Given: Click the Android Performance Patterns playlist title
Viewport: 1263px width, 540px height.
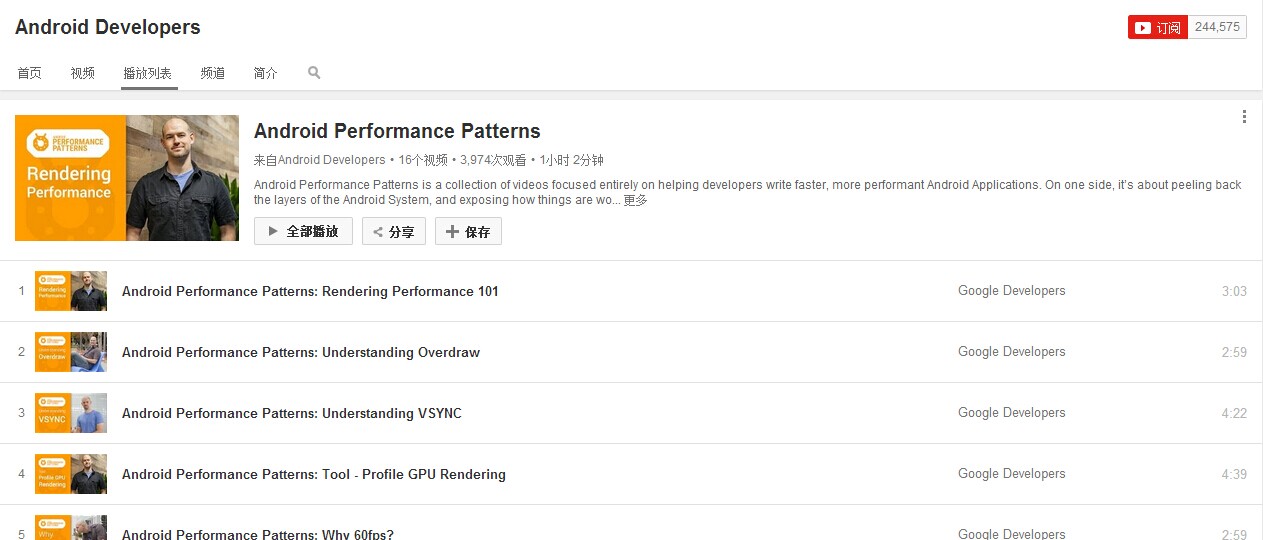Looking at the screenshot, I should [x=397, y=131].
